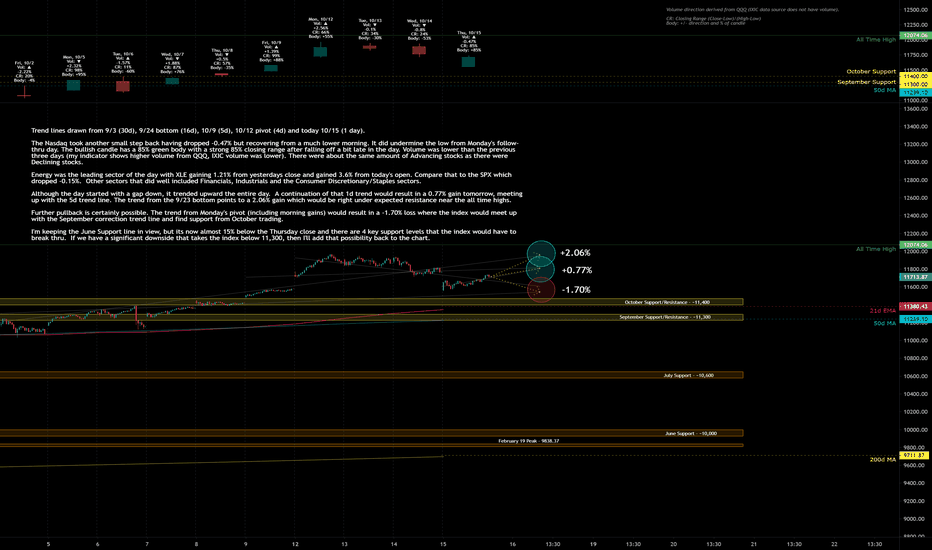932x550 pixels.
Task: Click the +0.77% projection label
Action: [x=577, y=270]
